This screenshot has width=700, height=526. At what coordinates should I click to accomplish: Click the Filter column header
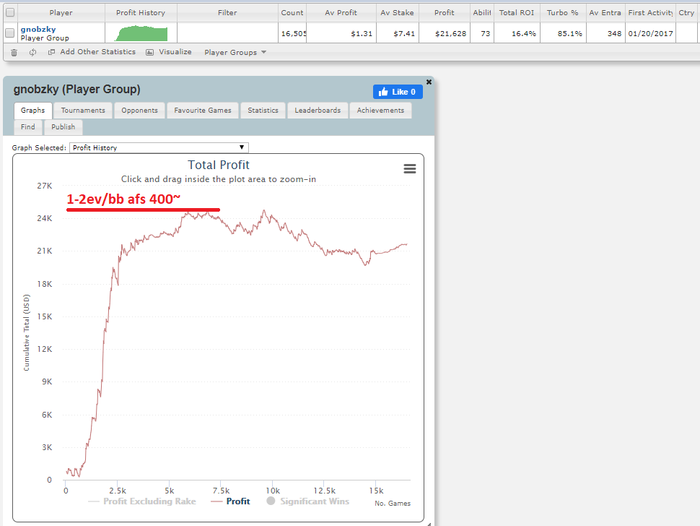(227, 13)
